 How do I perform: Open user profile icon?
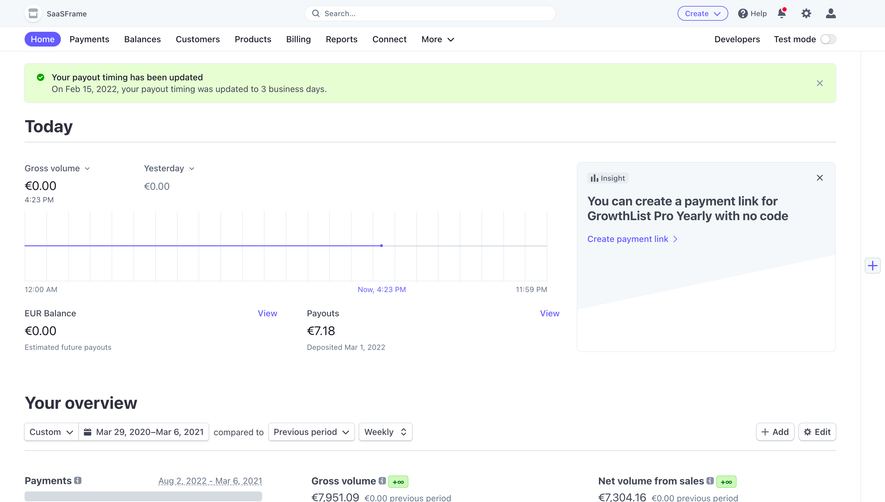831,14
